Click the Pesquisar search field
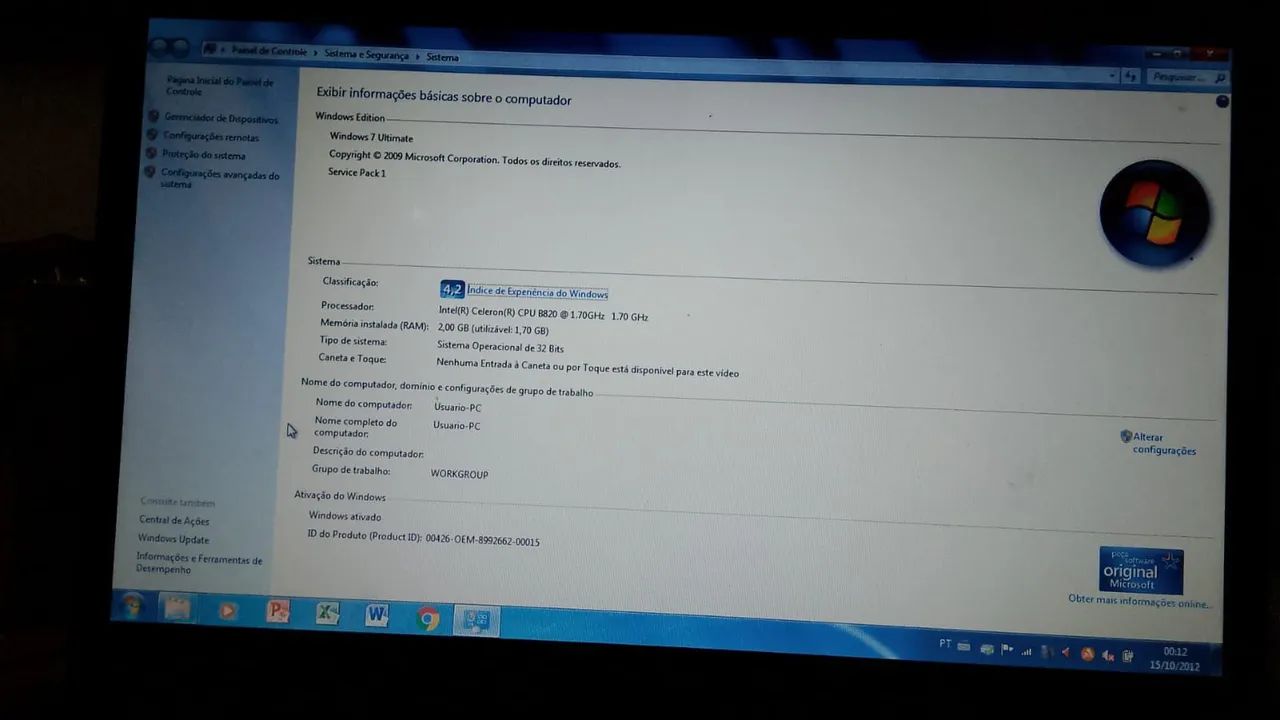 click(1187, 77)
